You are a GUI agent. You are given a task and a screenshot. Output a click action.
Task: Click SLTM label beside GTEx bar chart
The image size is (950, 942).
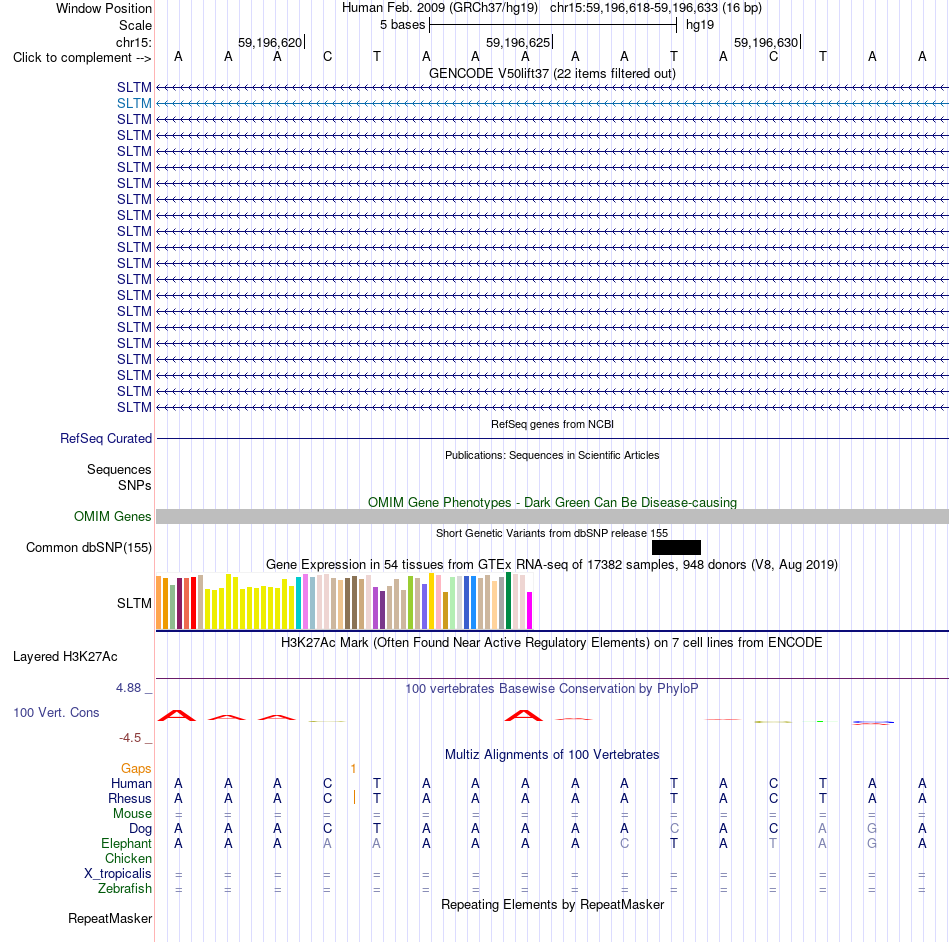pyautogui.click(x=134, y=603)
